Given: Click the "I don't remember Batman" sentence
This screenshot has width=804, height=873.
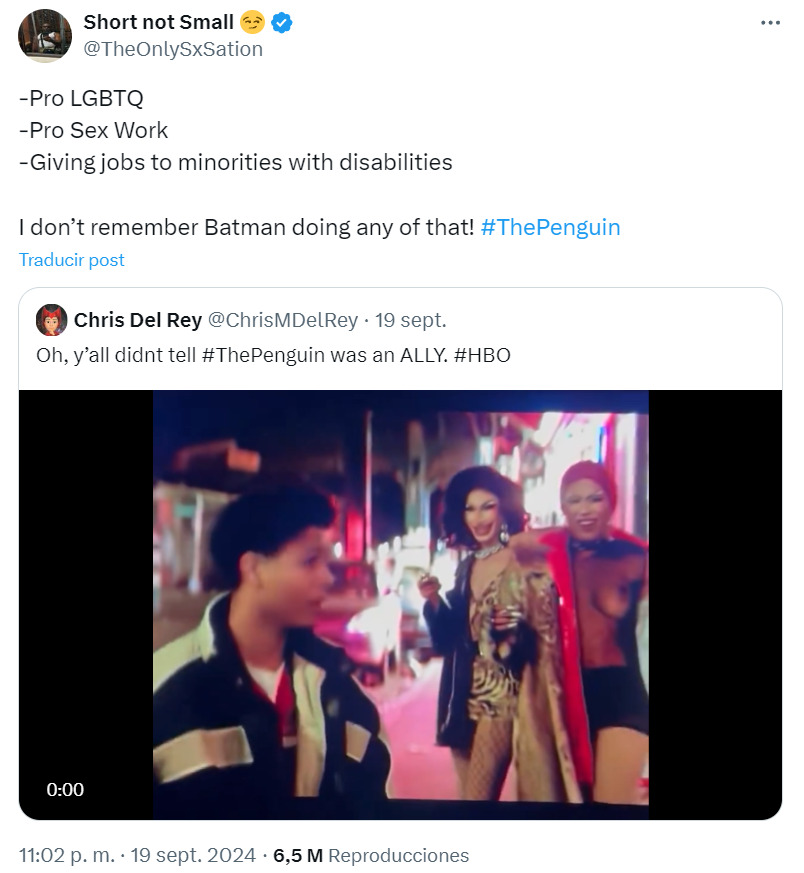Looking at the screenshot, I should pyautogui.click(x=245, y=227).
